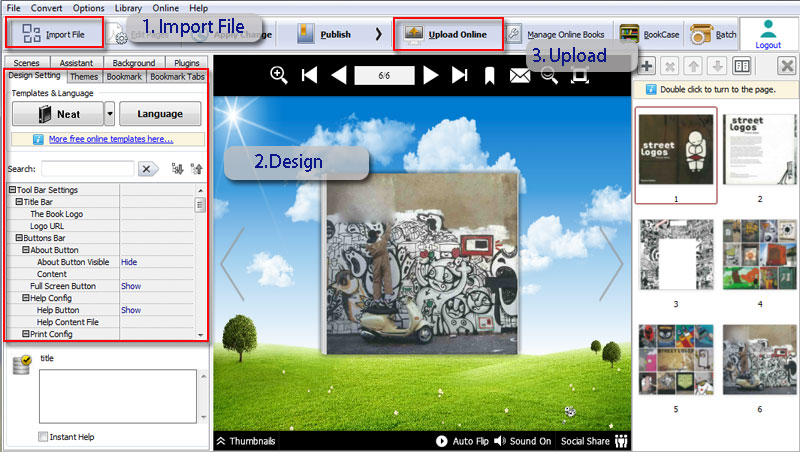This screenshot has width=800, height=452.
Task: Open the Online menu
Action: [166, 8]
